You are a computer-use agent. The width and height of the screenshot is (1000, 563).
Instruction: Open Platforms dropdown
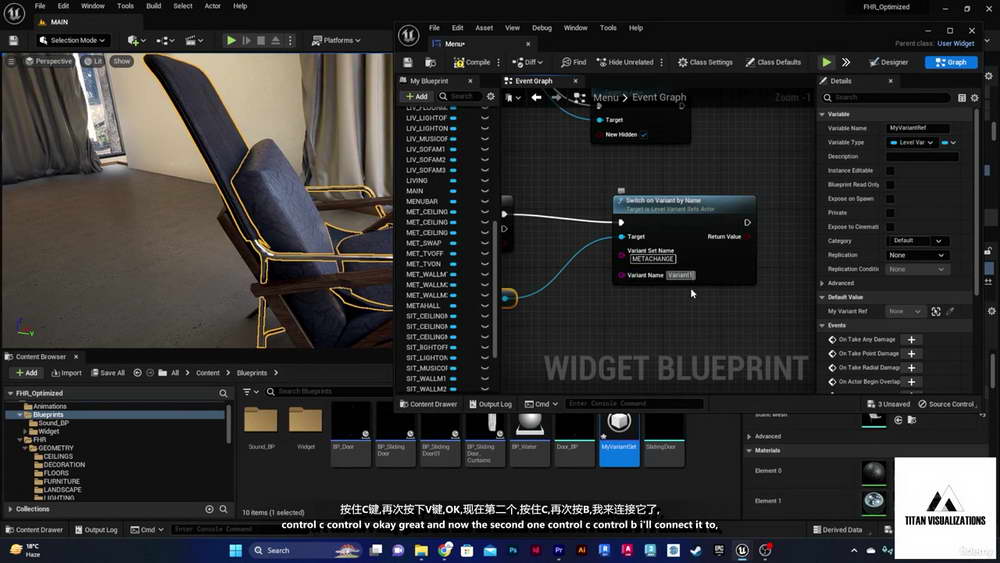pyautogui.click(x=335, y=40)
